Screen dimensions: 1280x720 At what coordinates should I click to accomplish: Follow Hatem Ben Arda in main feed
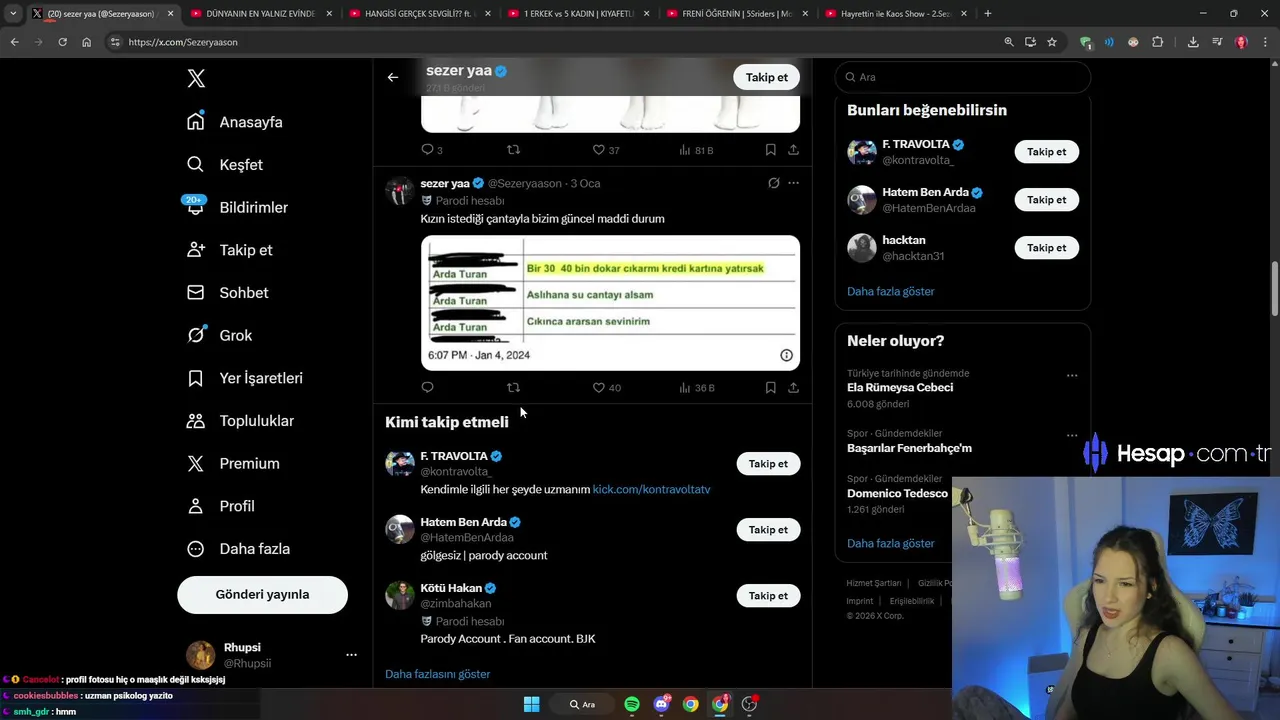pyautogui.click(x=768, y=530)
